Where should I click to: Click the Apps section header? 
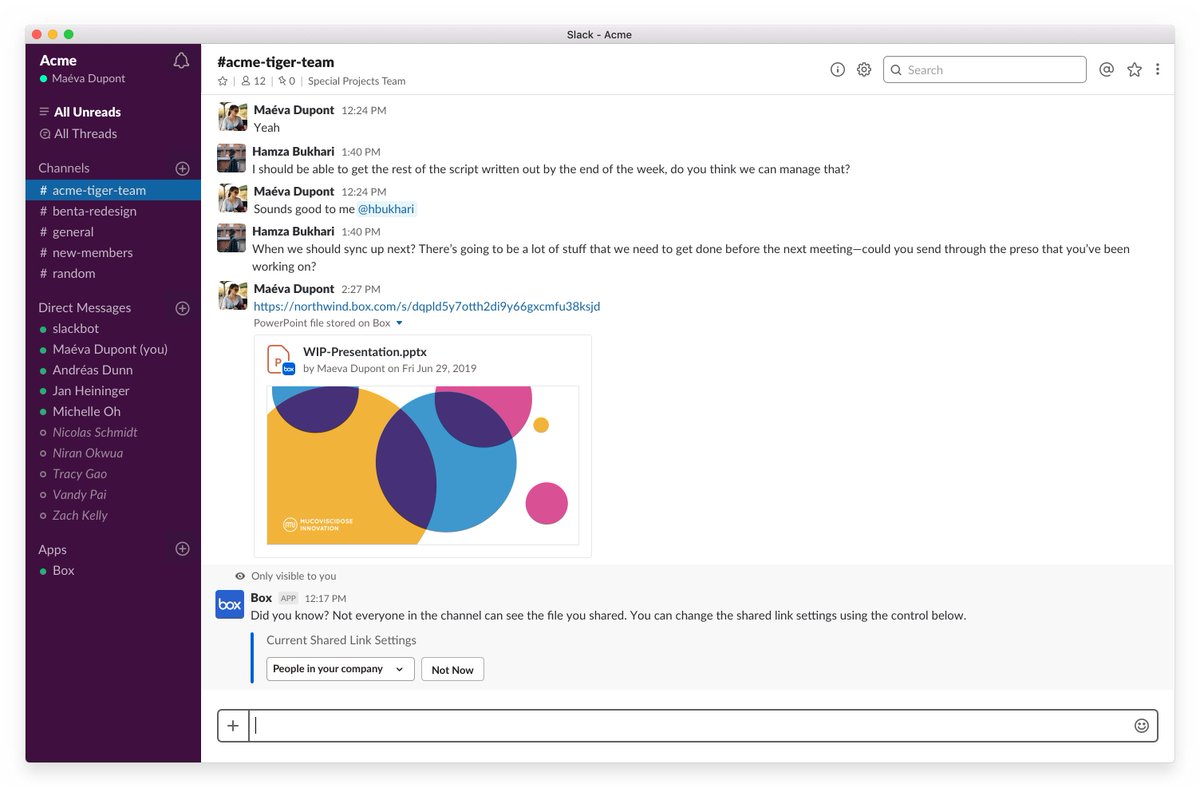pyautogui.click(x=52, y=549)
